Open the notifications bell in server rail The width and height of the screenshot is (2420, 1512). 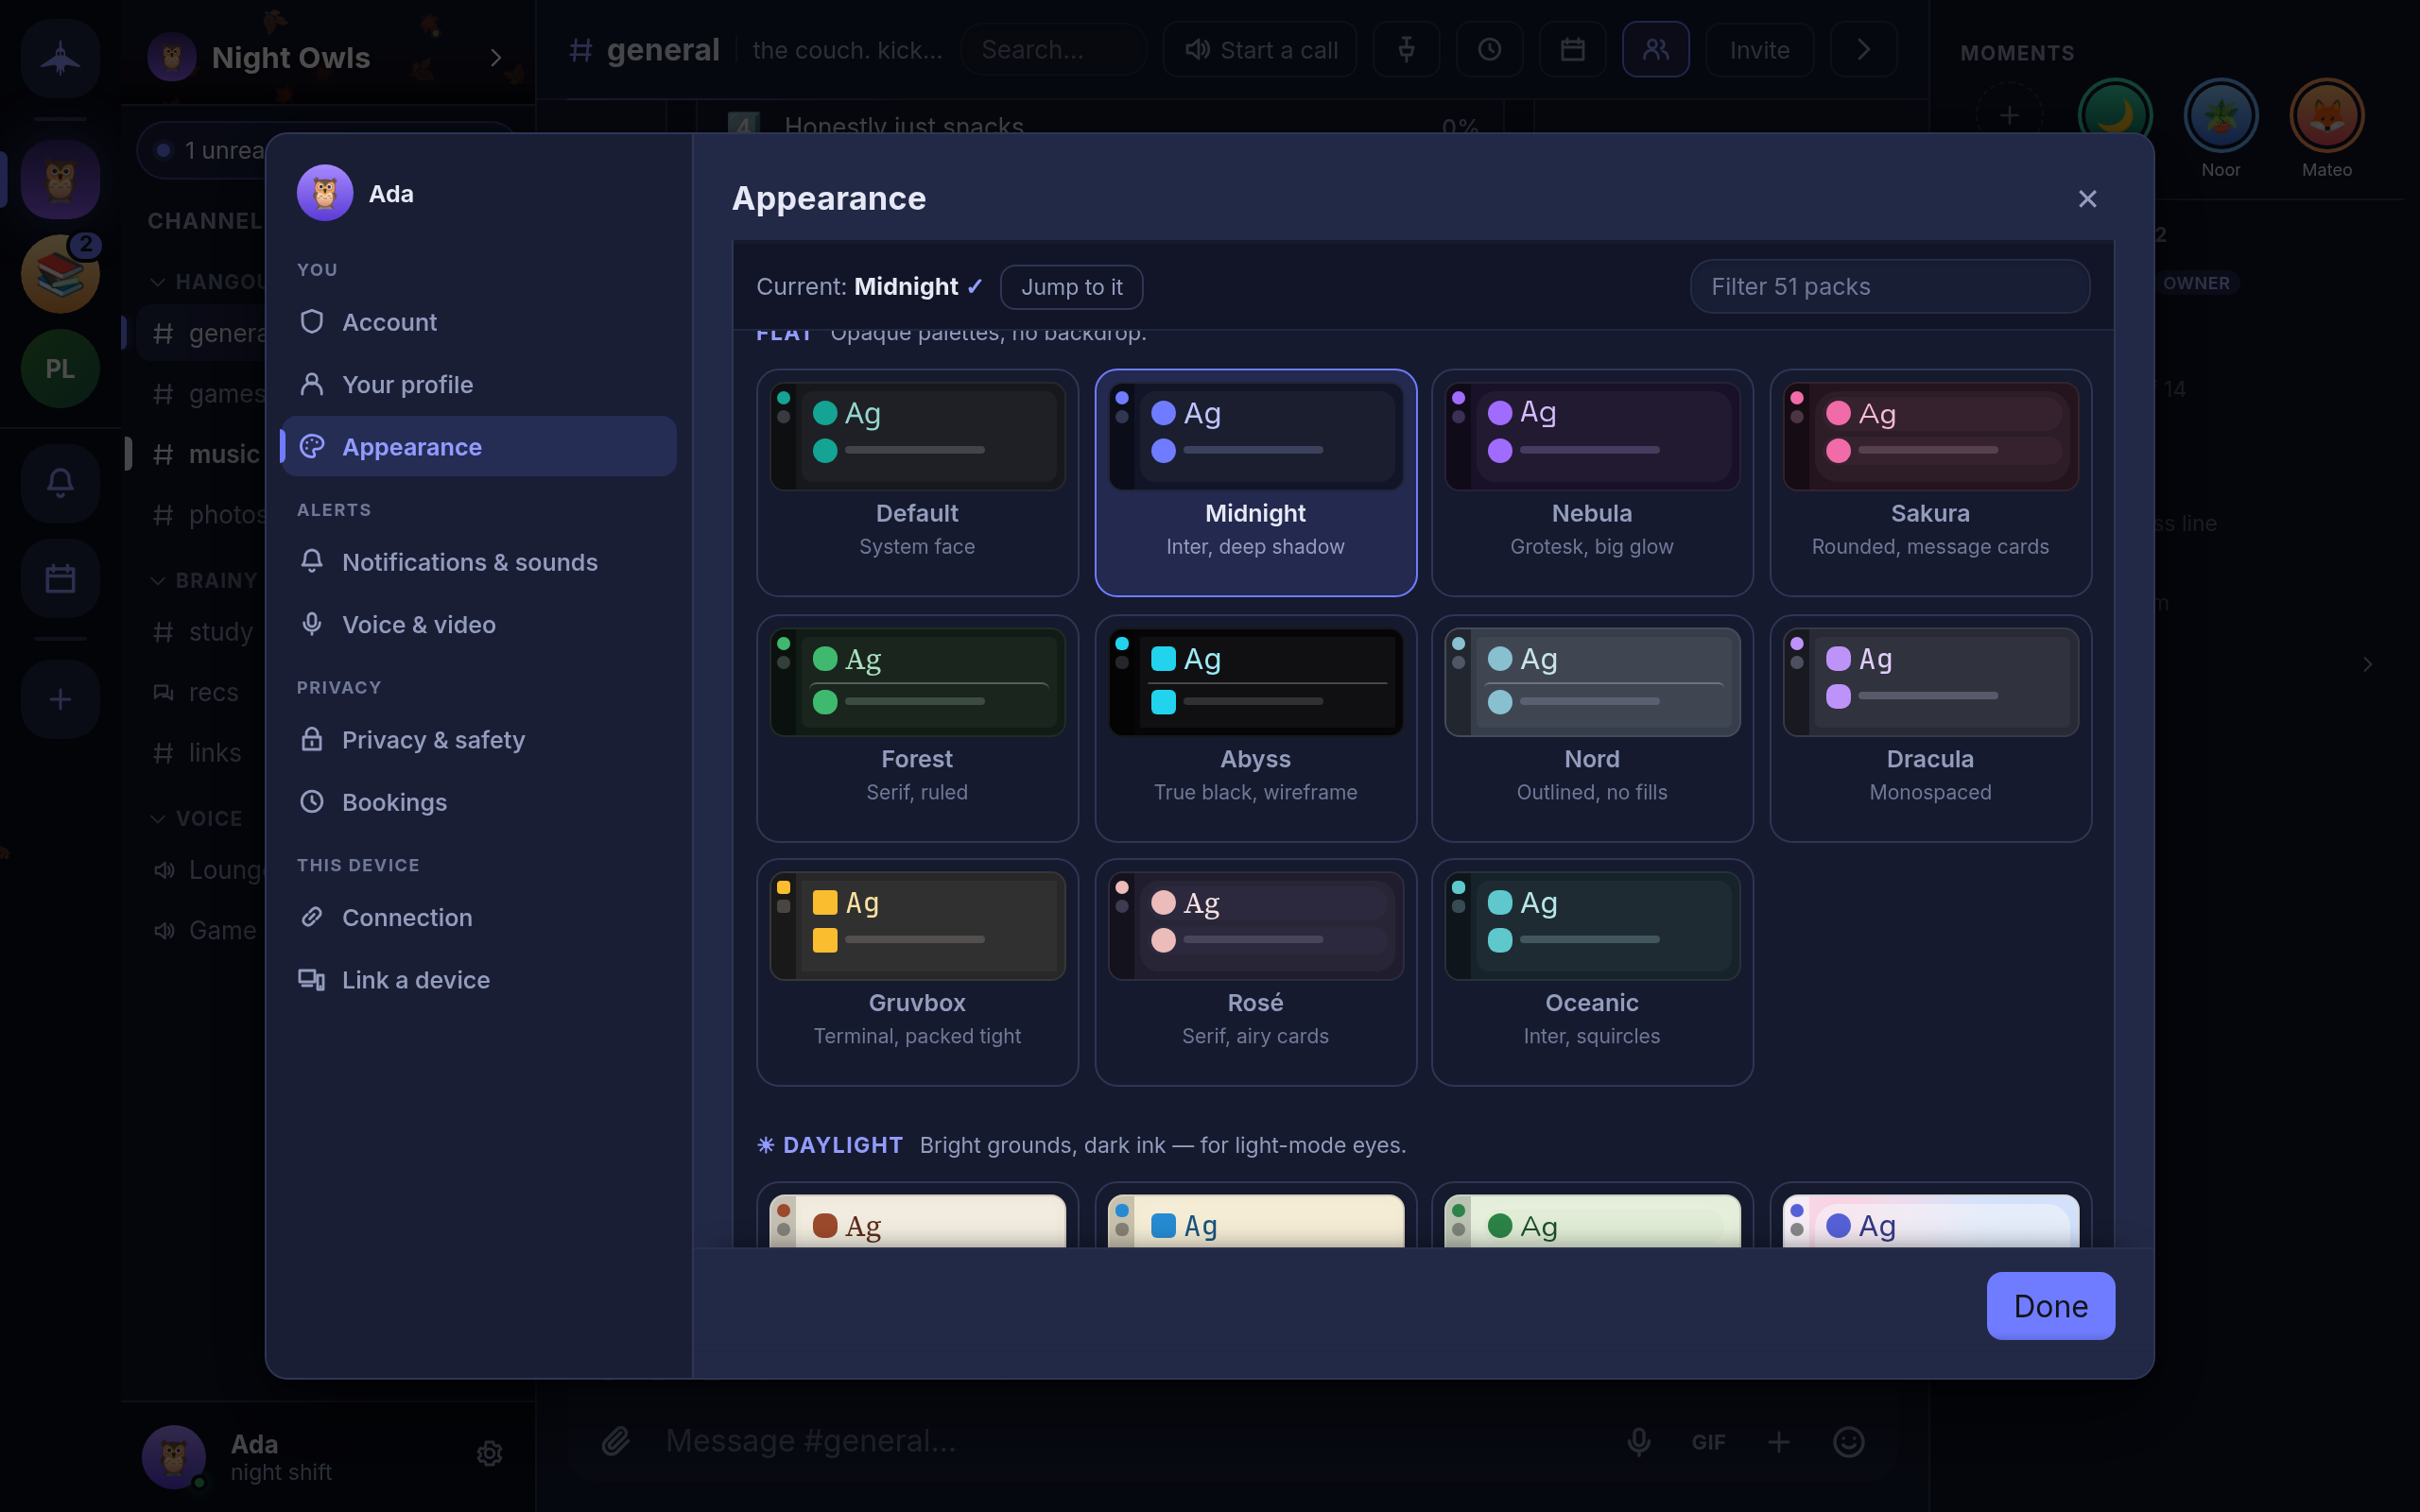[60, 483]
